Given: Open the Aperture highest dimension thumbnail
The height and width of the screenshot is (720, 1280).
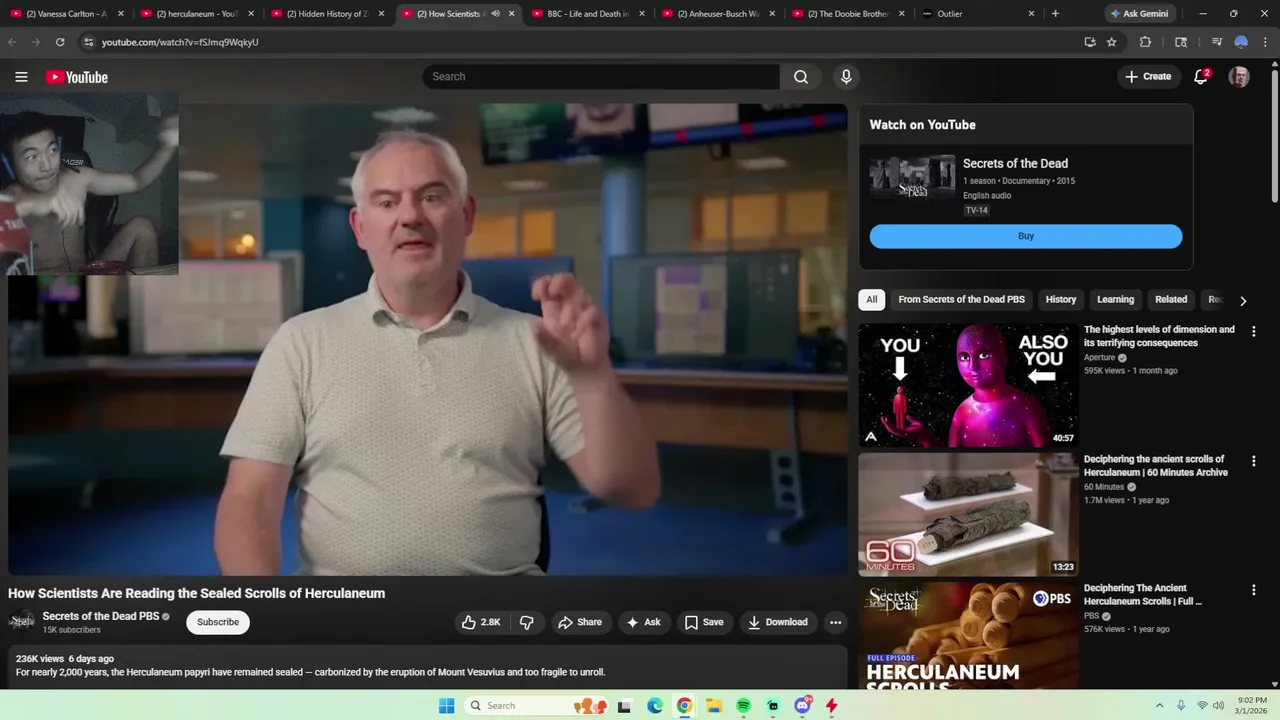Looking at the screenshot, I should click(968, 385).
